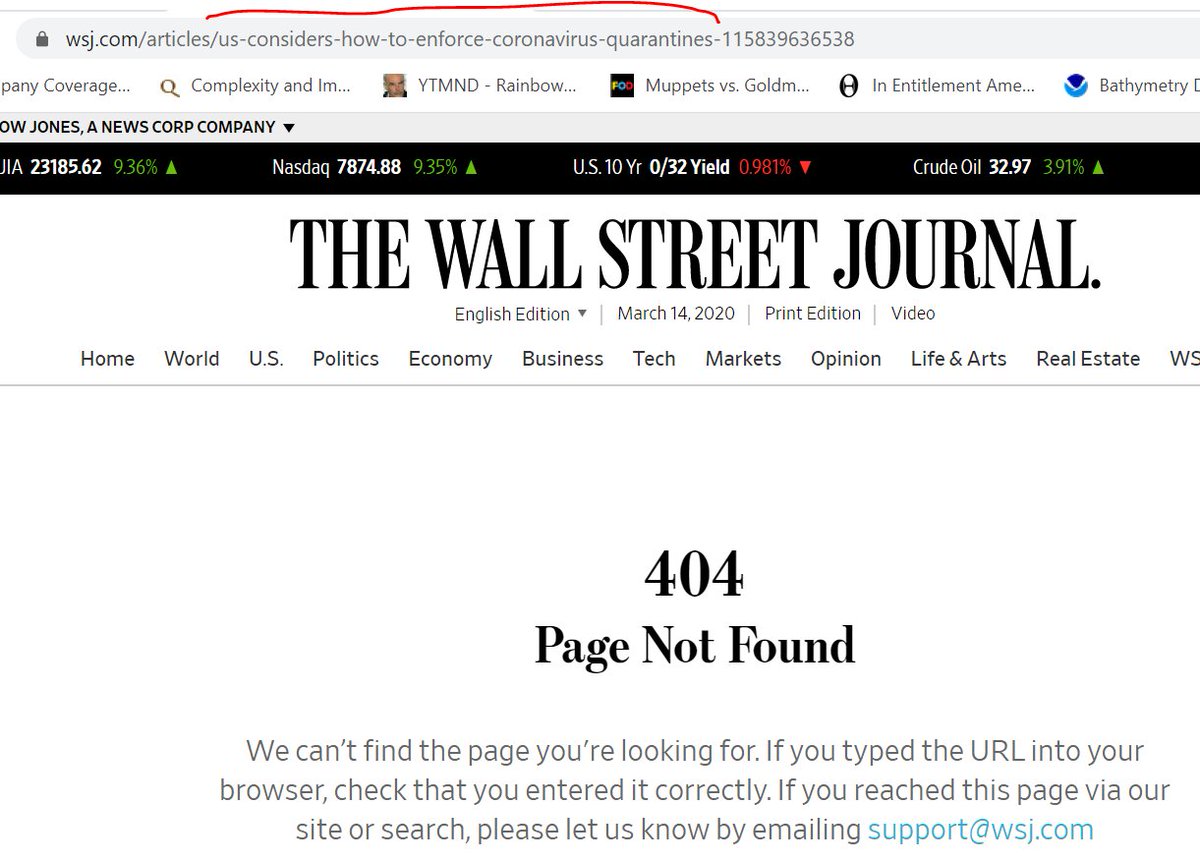This screenshot has height=862, width=1200.
Task: Click the theta favicon of Entitlement bookmark
Action: [x=848, y=87]
